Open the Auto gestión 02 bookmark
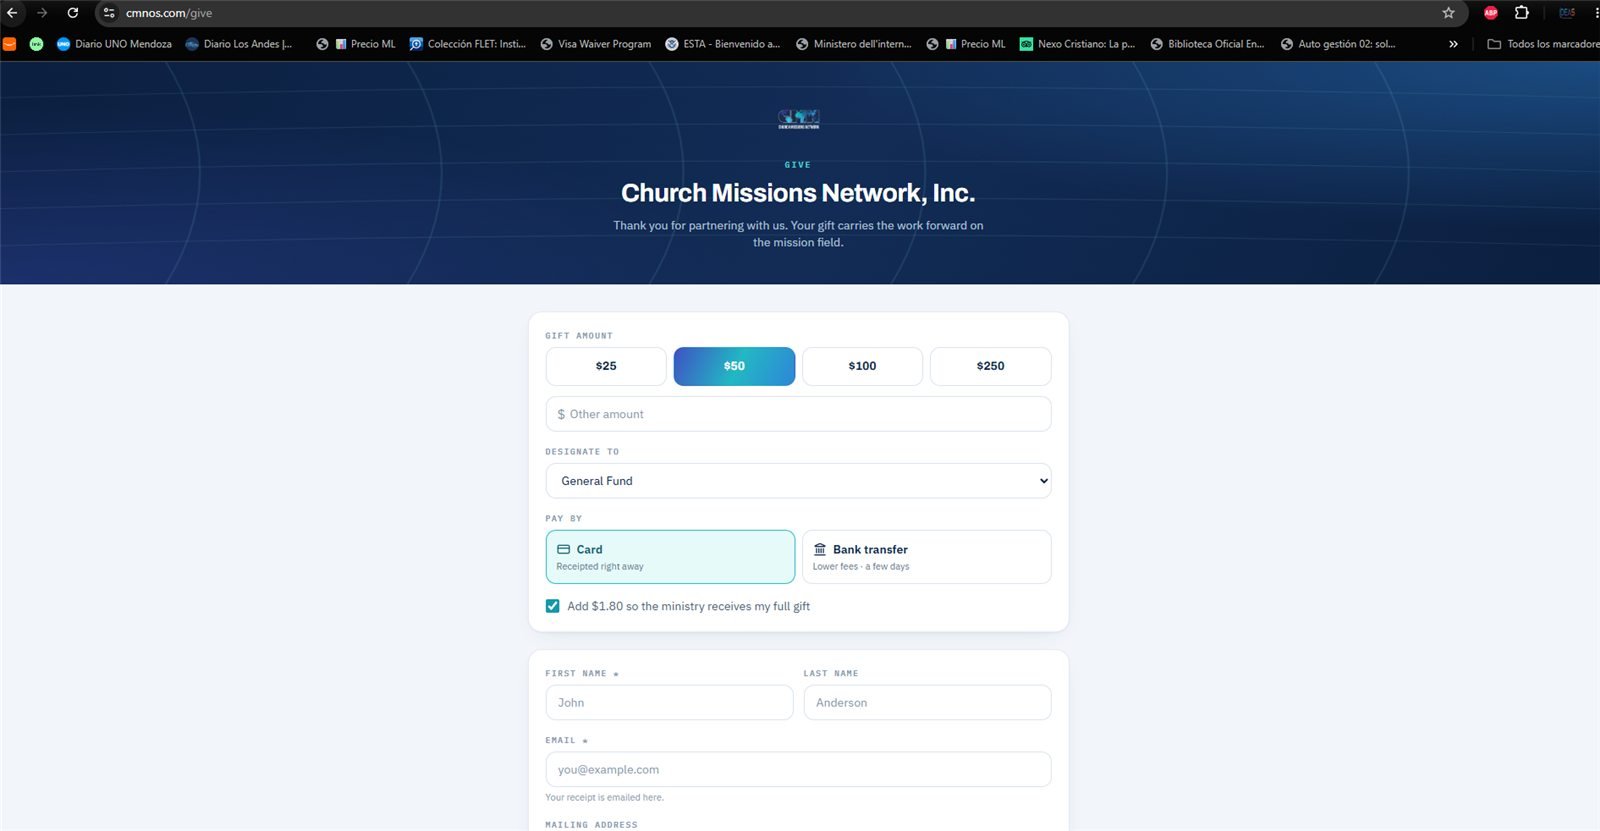The width and height of the screenshot is (1600, 831). [x=1338, y=44]
